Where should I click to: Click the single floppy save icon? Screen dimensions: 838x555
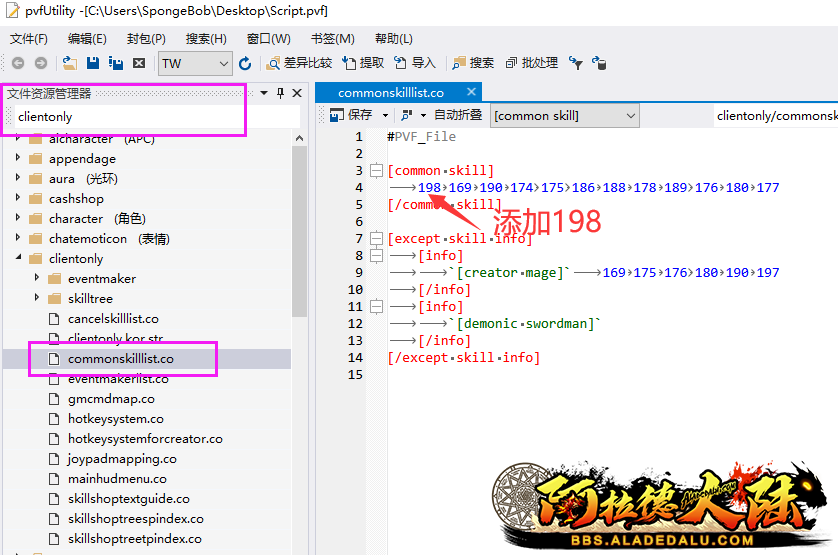click(x=93, y=63)
